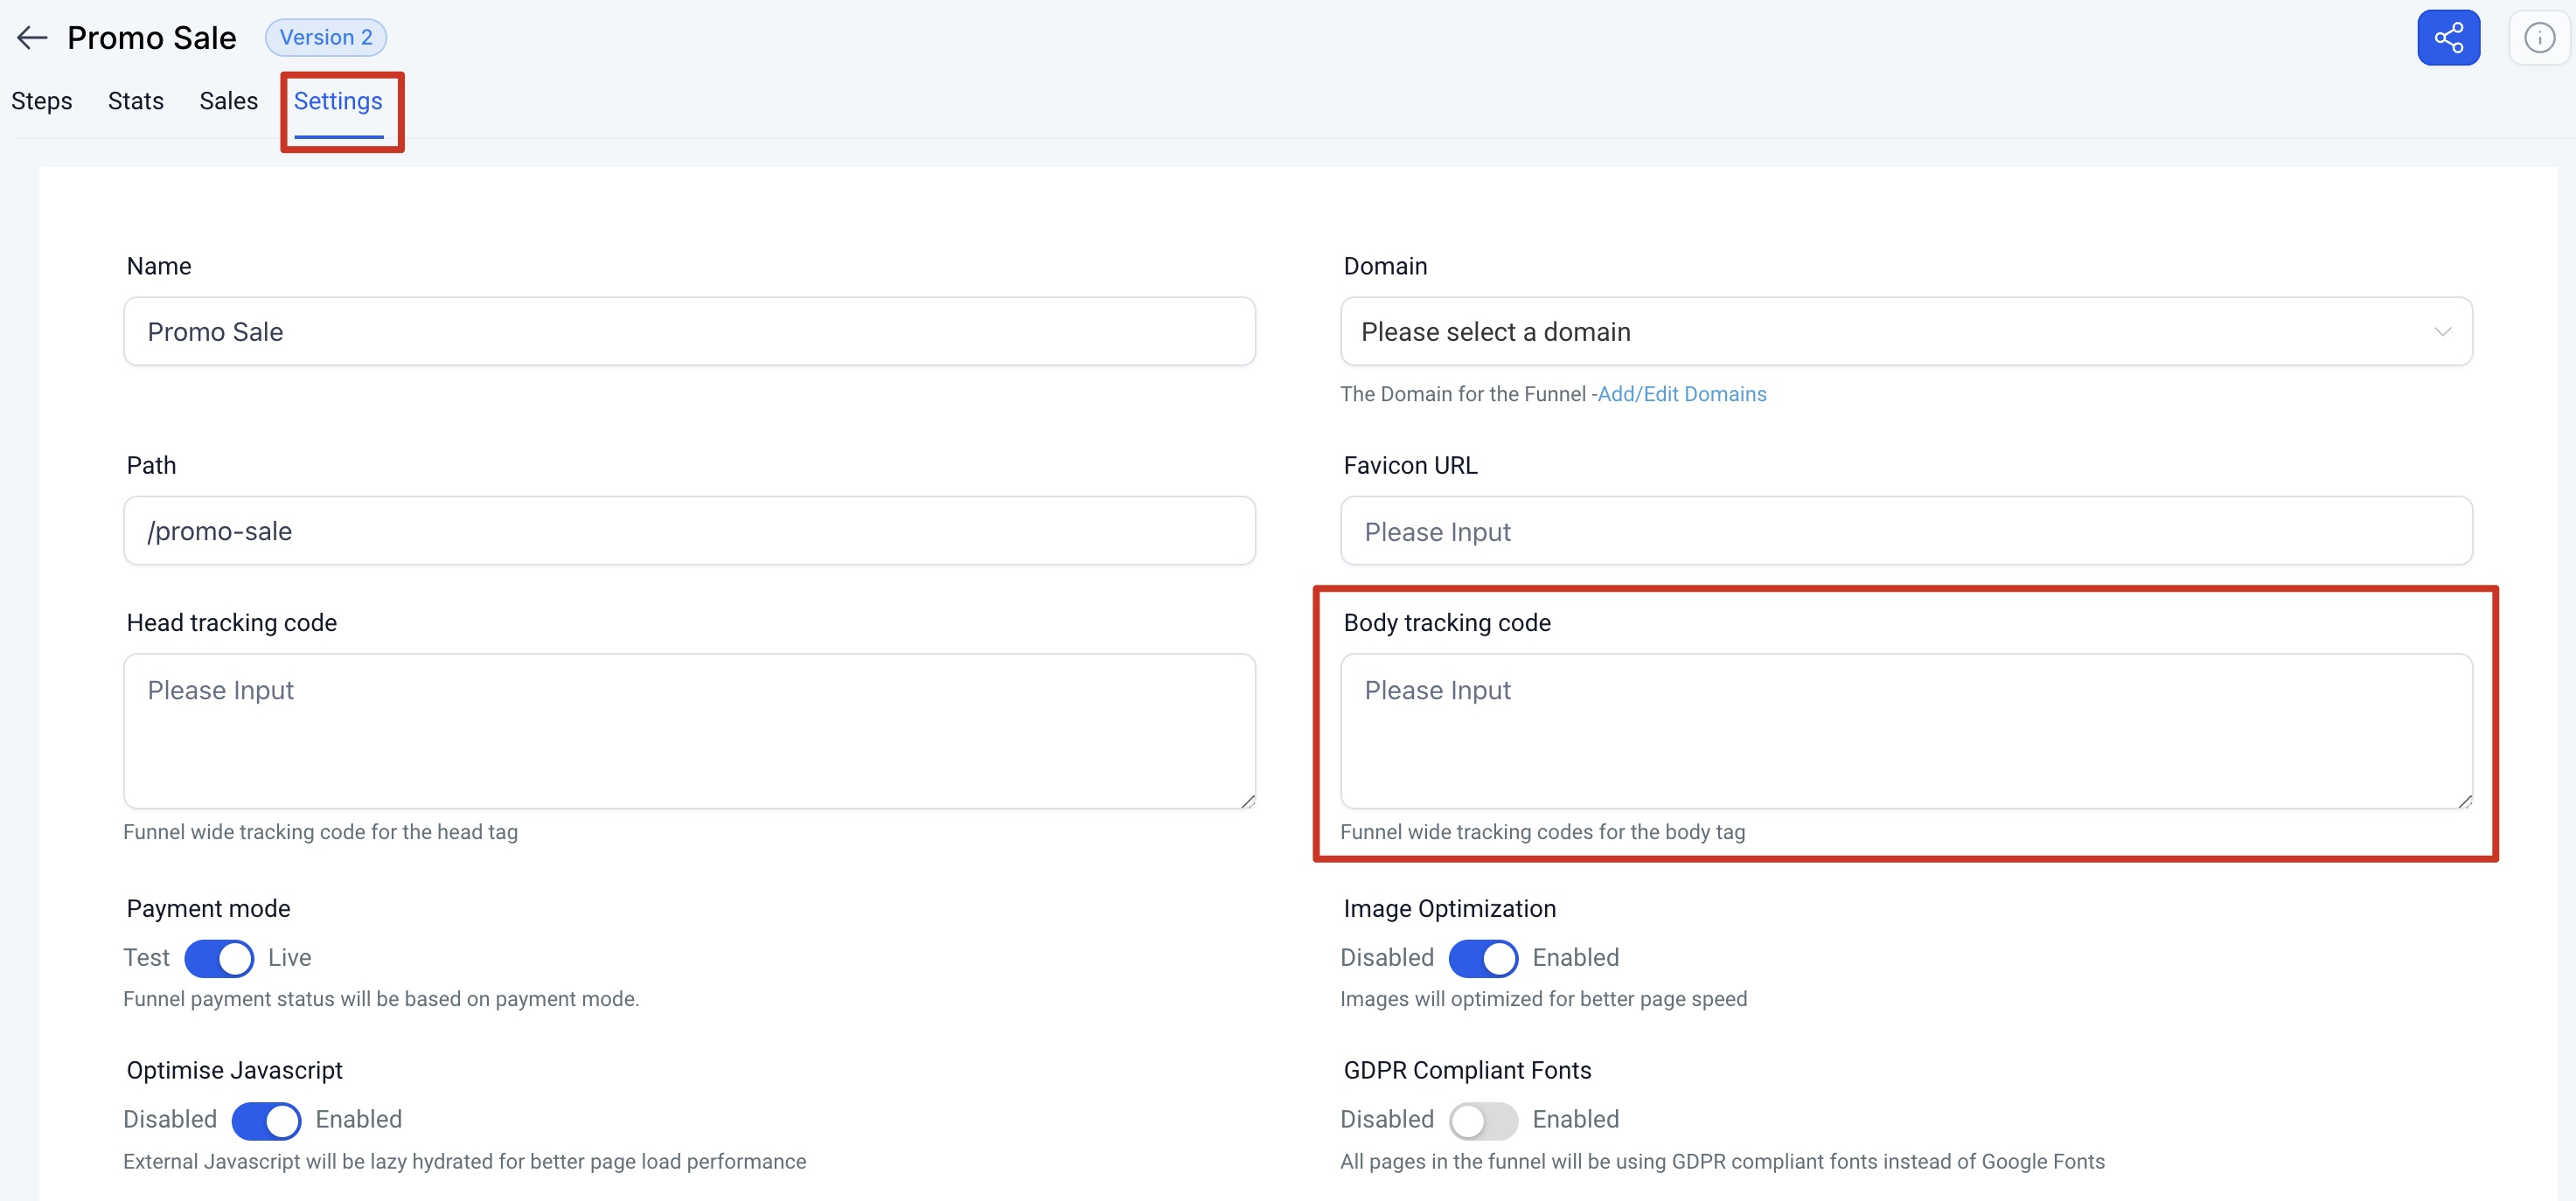Click the Body tracking code textarea

coord(1905,730)
